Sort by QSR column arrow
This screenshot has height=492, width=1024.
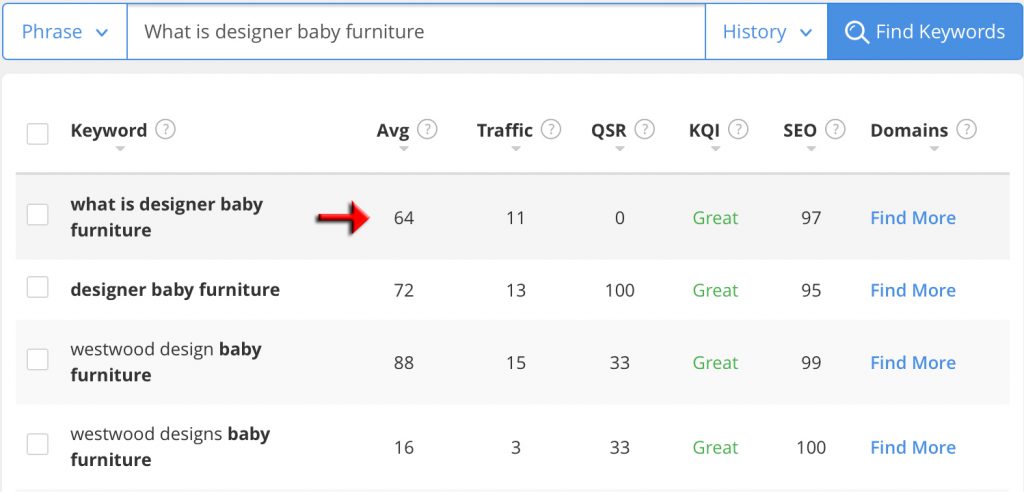(x=620, y=149)
